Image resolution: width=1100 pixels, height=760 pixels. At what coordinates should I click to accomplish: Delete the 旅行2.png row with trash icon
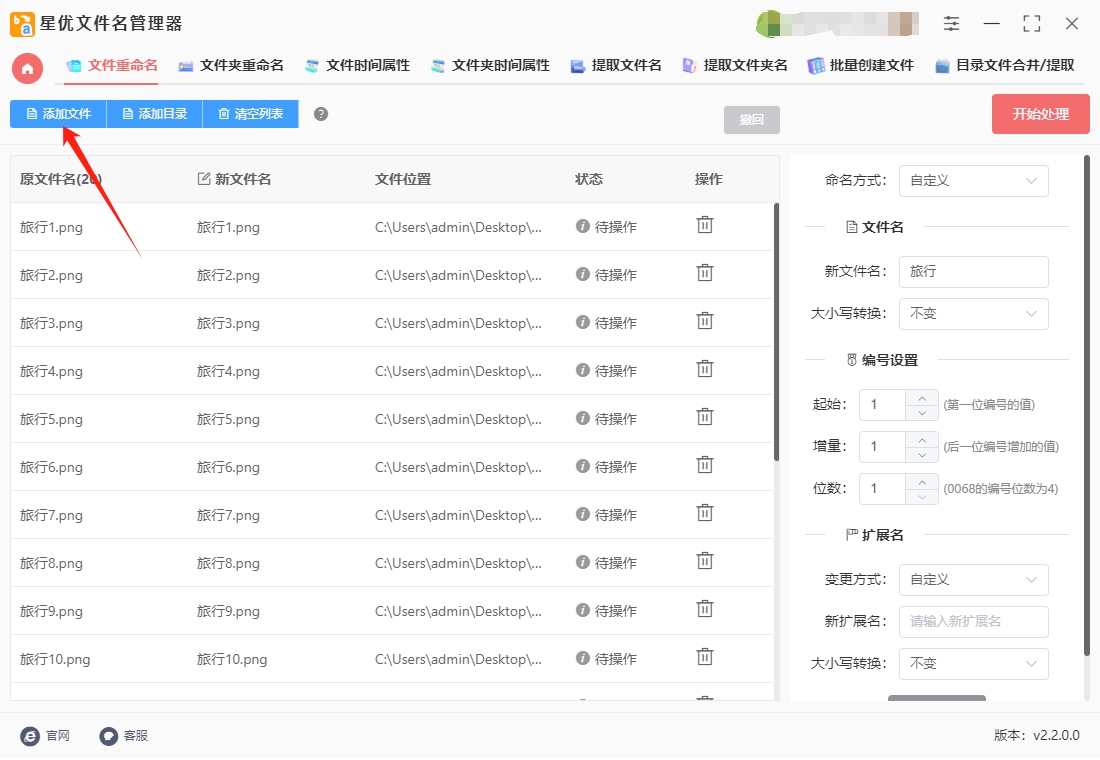coord(705,273)
